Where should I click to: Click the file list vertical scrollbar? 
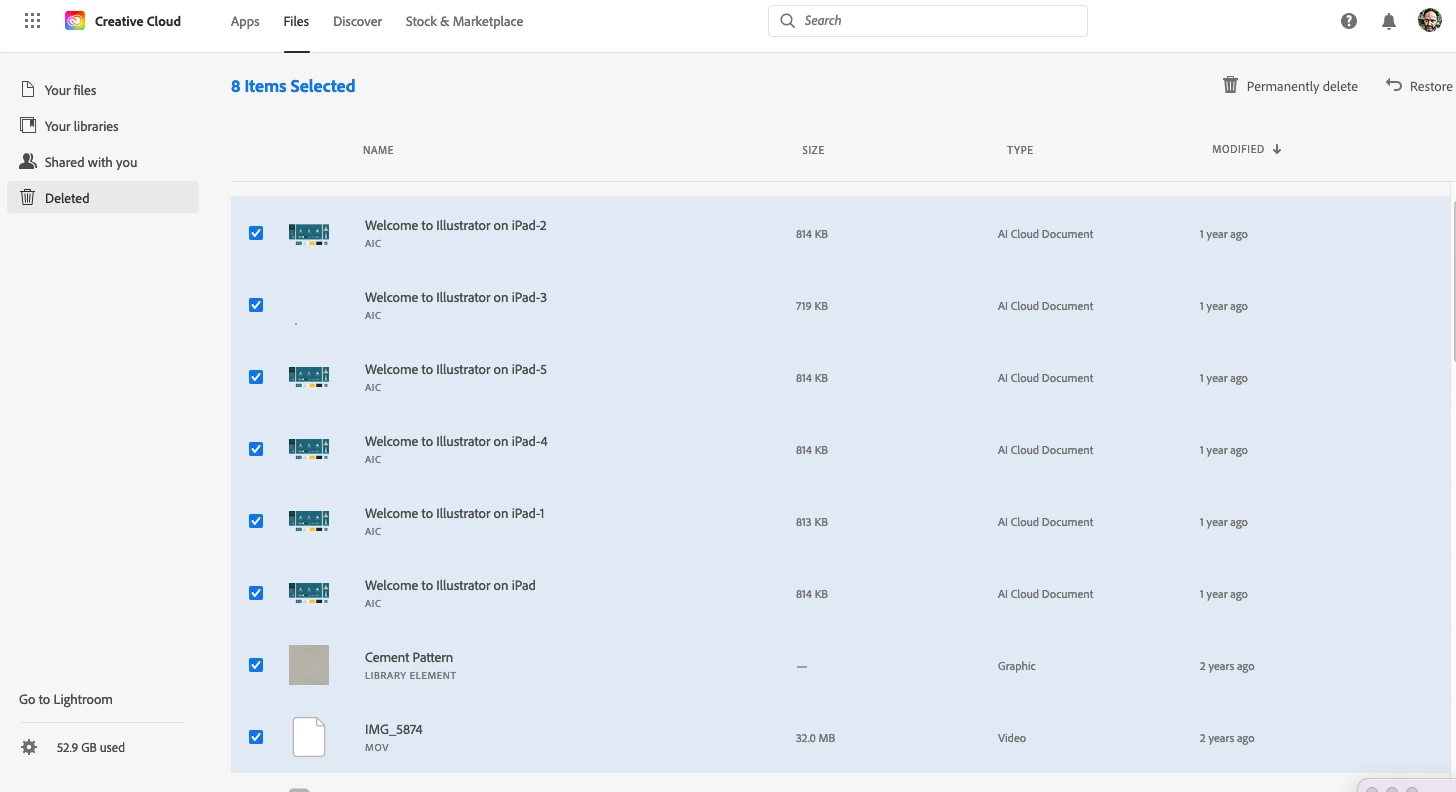pos(1453,280)
